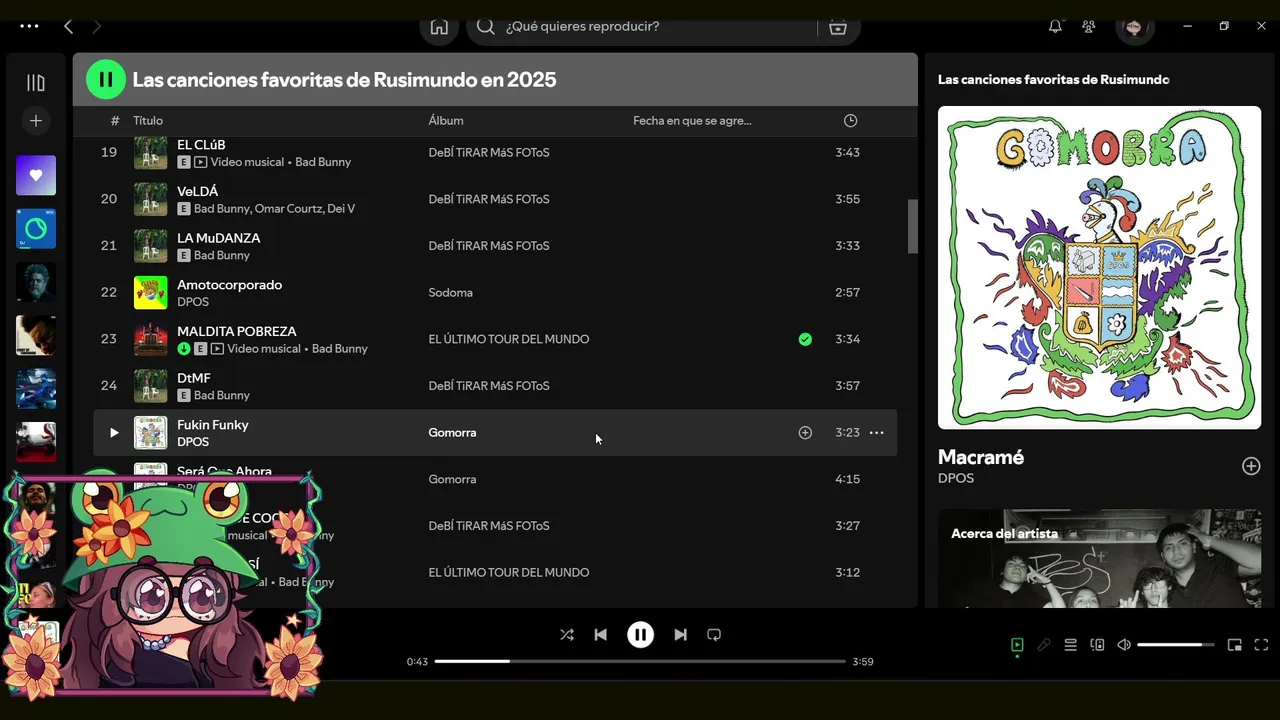Go forward with the right arrow
The width and height of the screenshot is (1280, 720).
(x=97, y=27)
